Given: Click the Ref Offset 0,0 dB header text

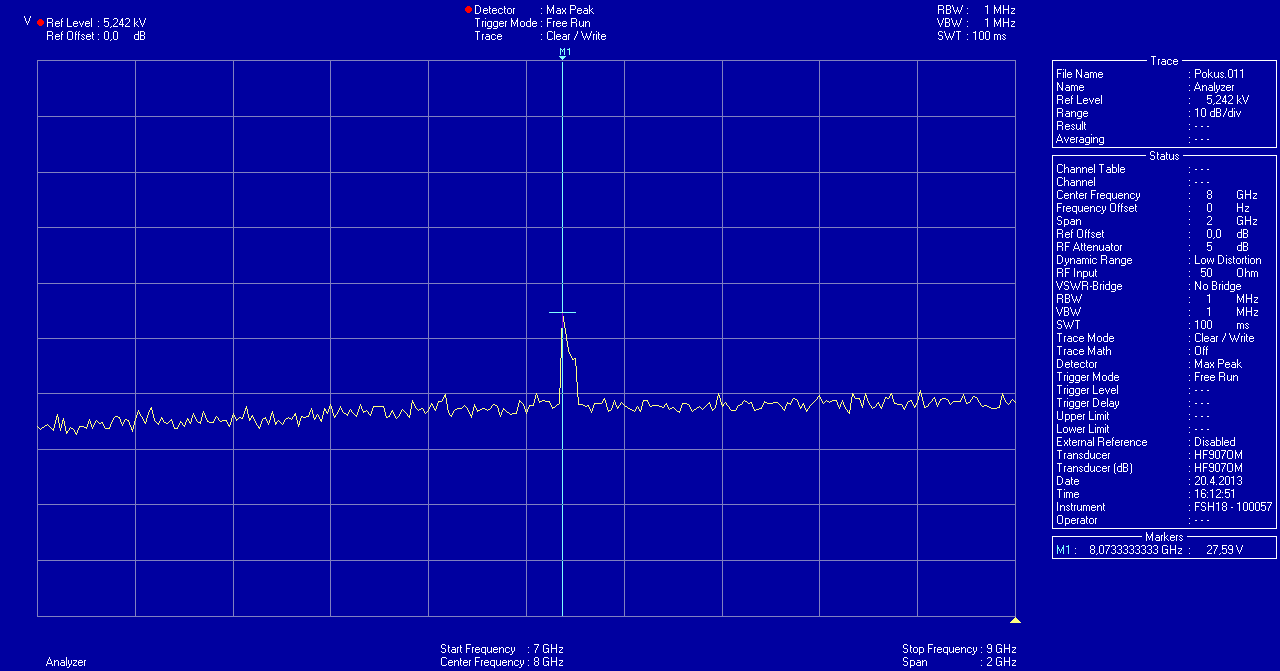Looking at the screenshot, I should point(96,35).
